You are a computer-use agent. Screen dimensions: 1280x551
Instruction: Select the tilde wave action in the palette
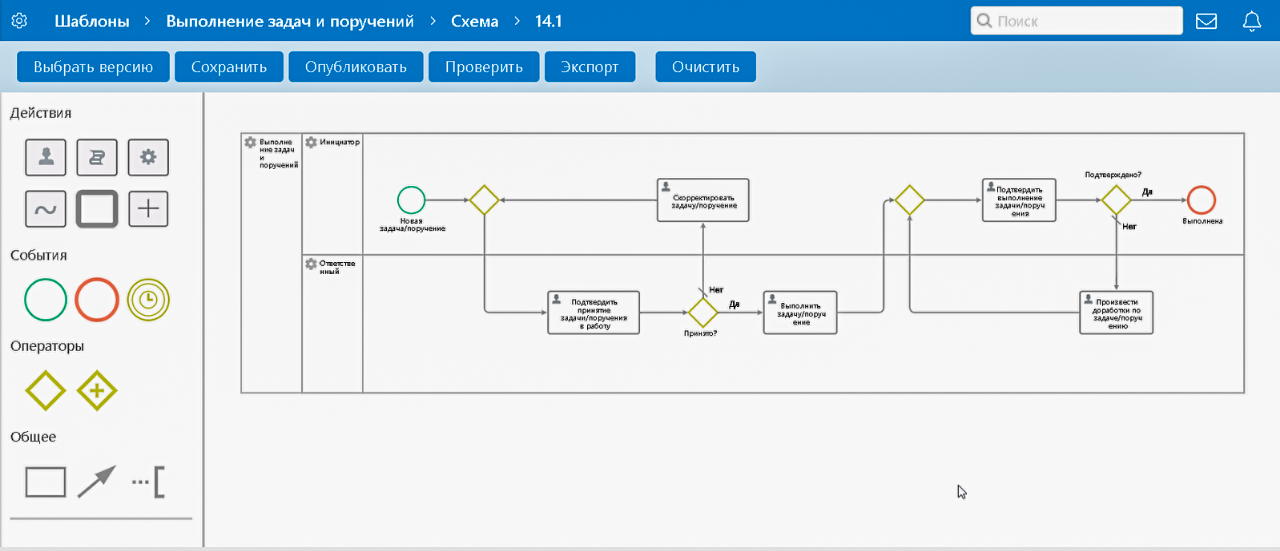pyautogui.click(x=46, y=209)
